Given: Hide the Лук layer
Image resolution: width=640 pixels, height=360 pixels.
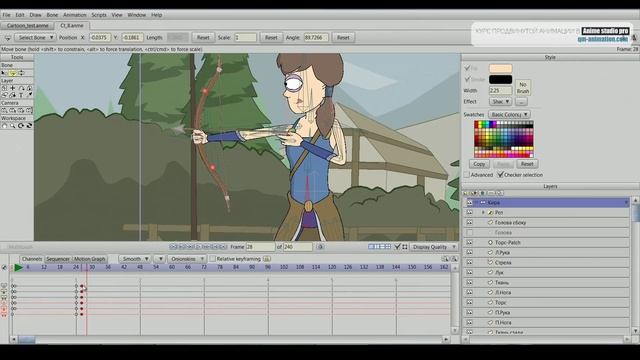Looking at the screenshot, I should pyautogui.click(x=469, y=272).
